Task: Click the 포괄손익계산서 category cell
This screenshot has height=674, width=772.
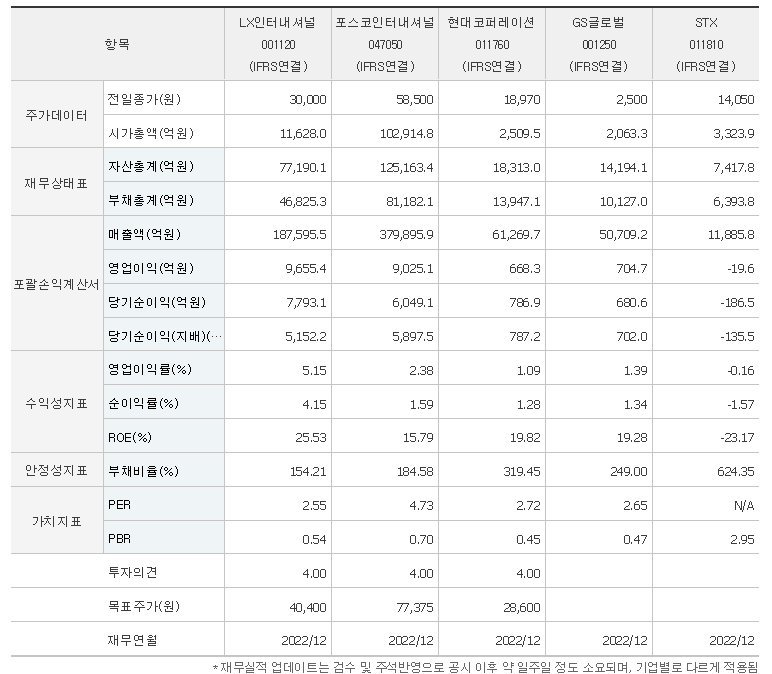Action: pyautogui.click(x=57, y=285)
